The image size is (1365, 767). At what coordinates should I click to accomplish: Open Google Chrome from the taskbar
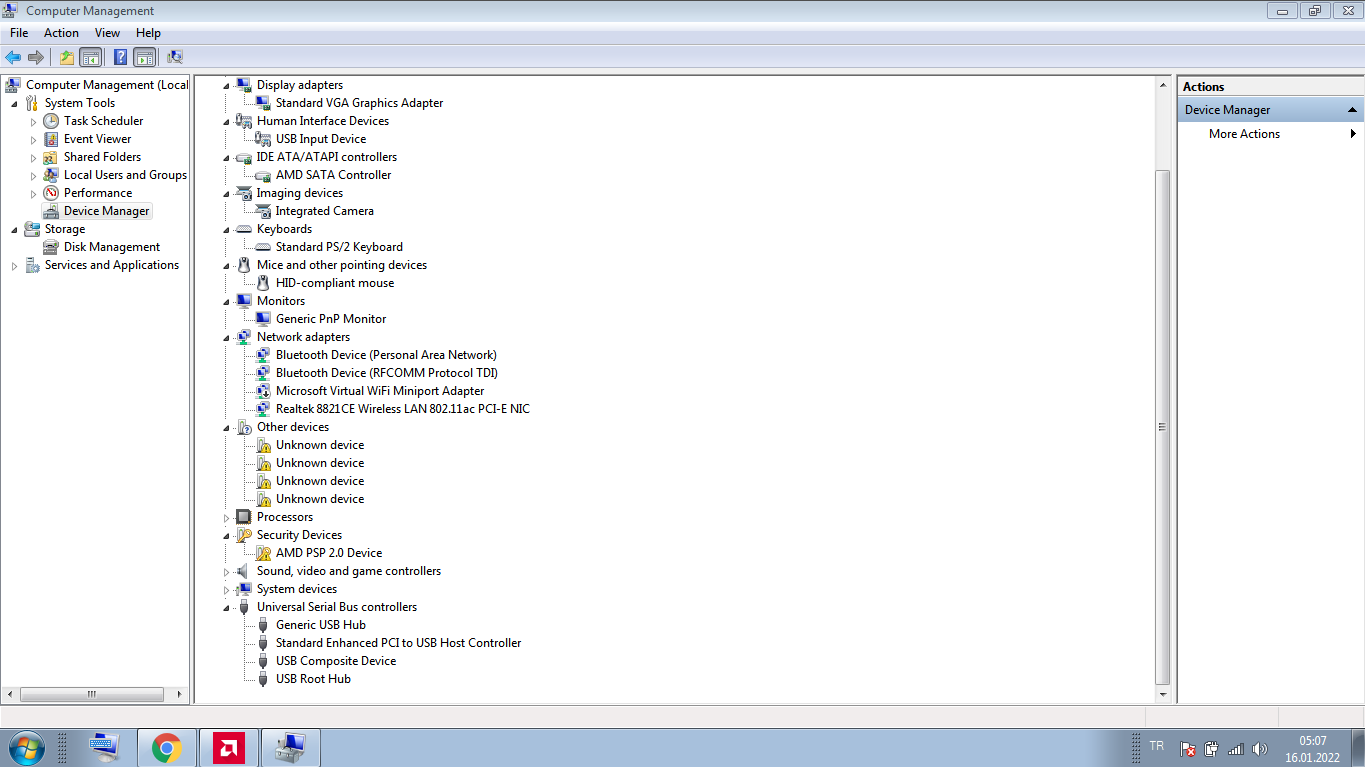point(167,748)
